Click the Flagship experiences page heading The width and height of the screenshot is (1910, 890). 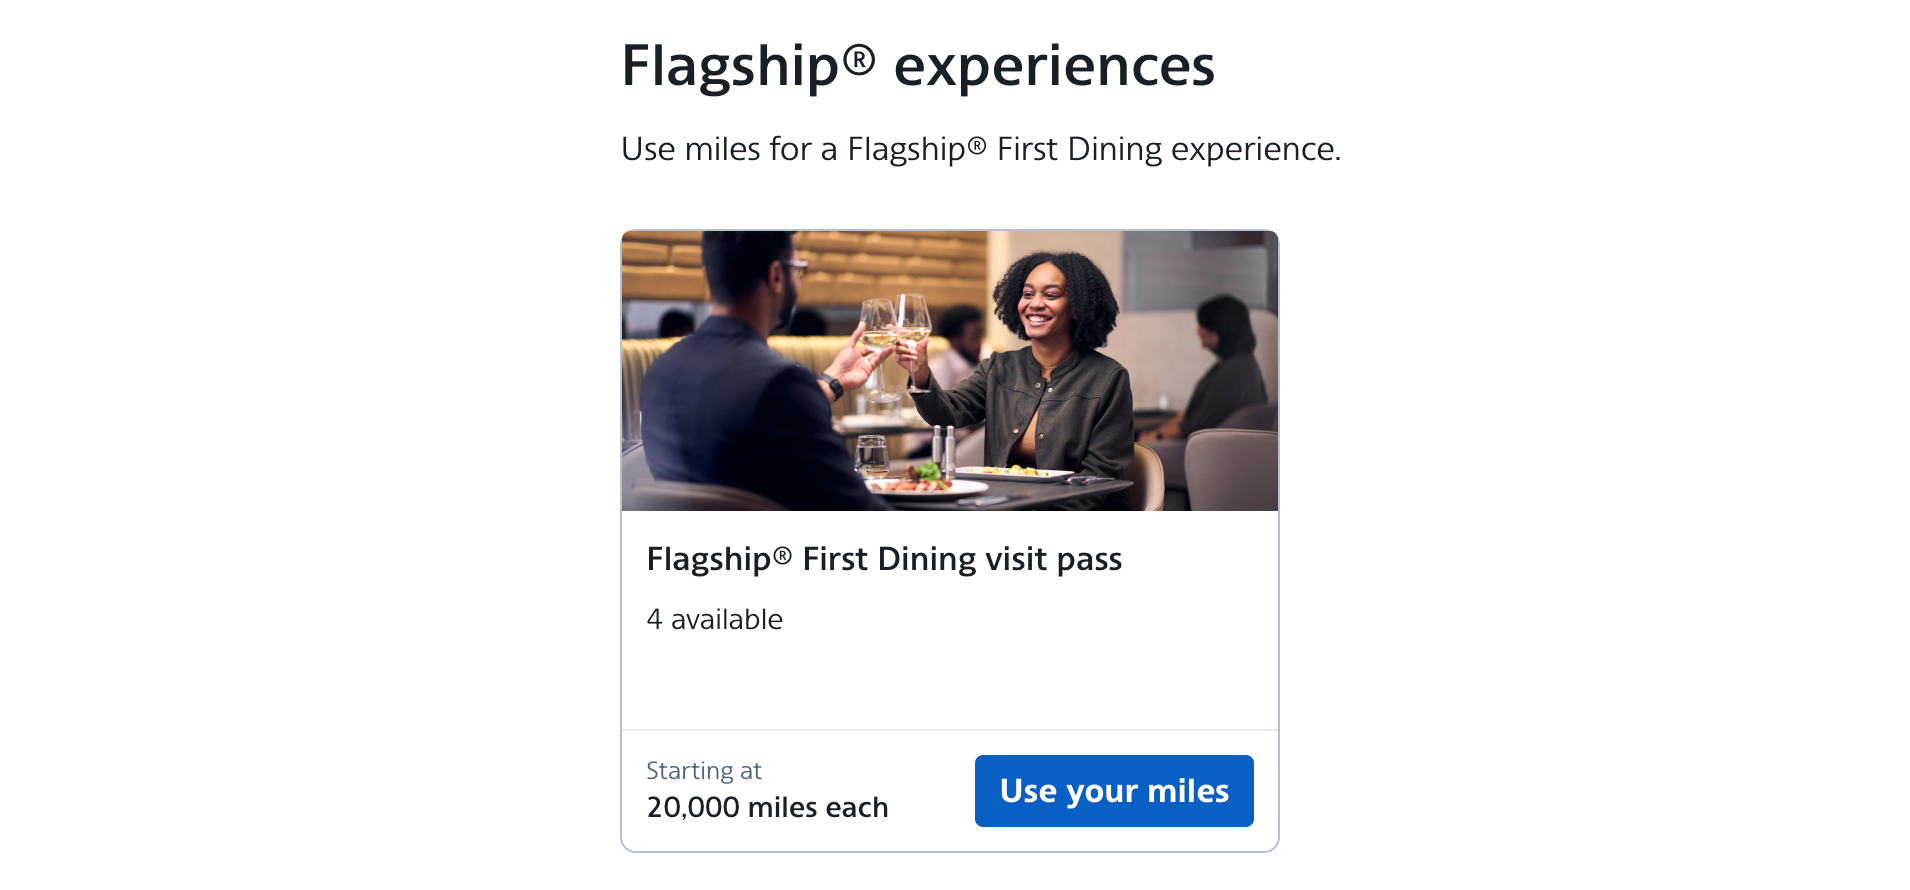pyautogui.click(x=917, y=66)
